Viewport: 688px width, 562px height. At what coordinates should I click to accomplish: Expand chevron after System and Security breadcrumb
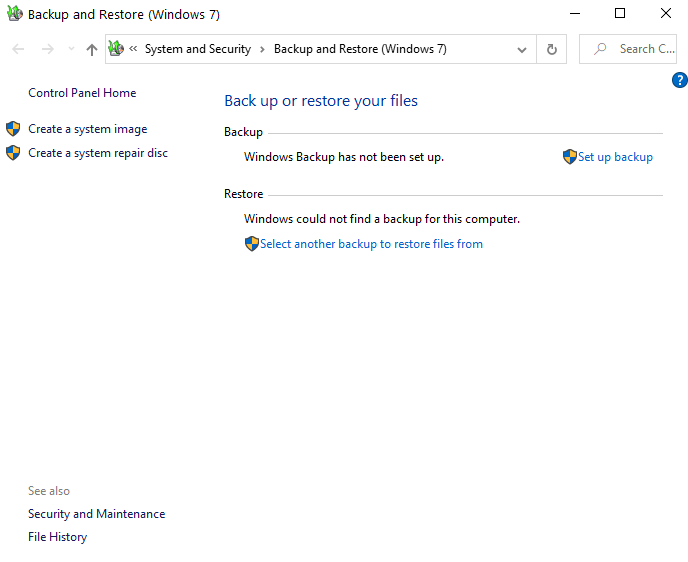(262, 49)
